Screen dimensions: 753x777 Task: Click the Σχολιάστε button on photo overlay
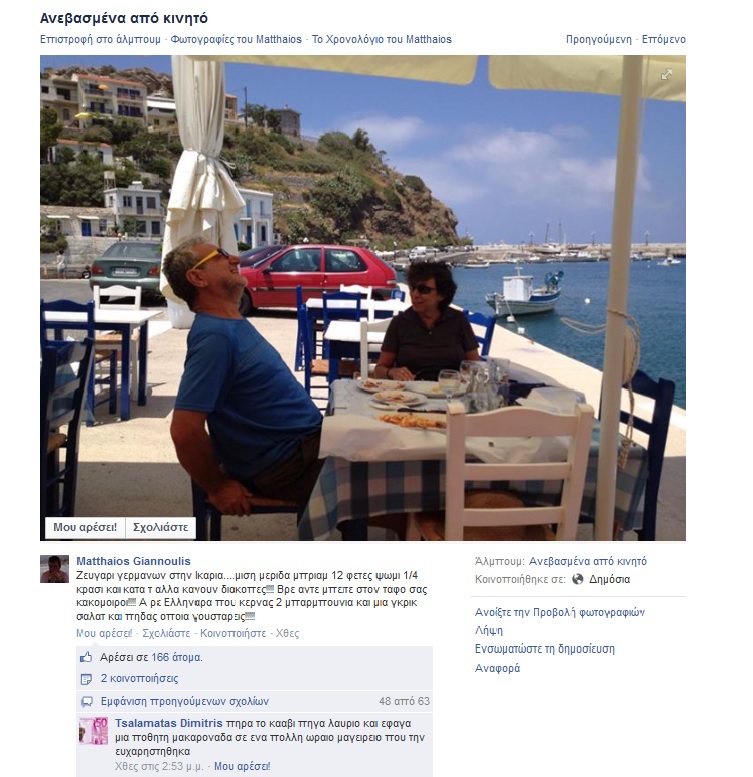coord(161,527)
